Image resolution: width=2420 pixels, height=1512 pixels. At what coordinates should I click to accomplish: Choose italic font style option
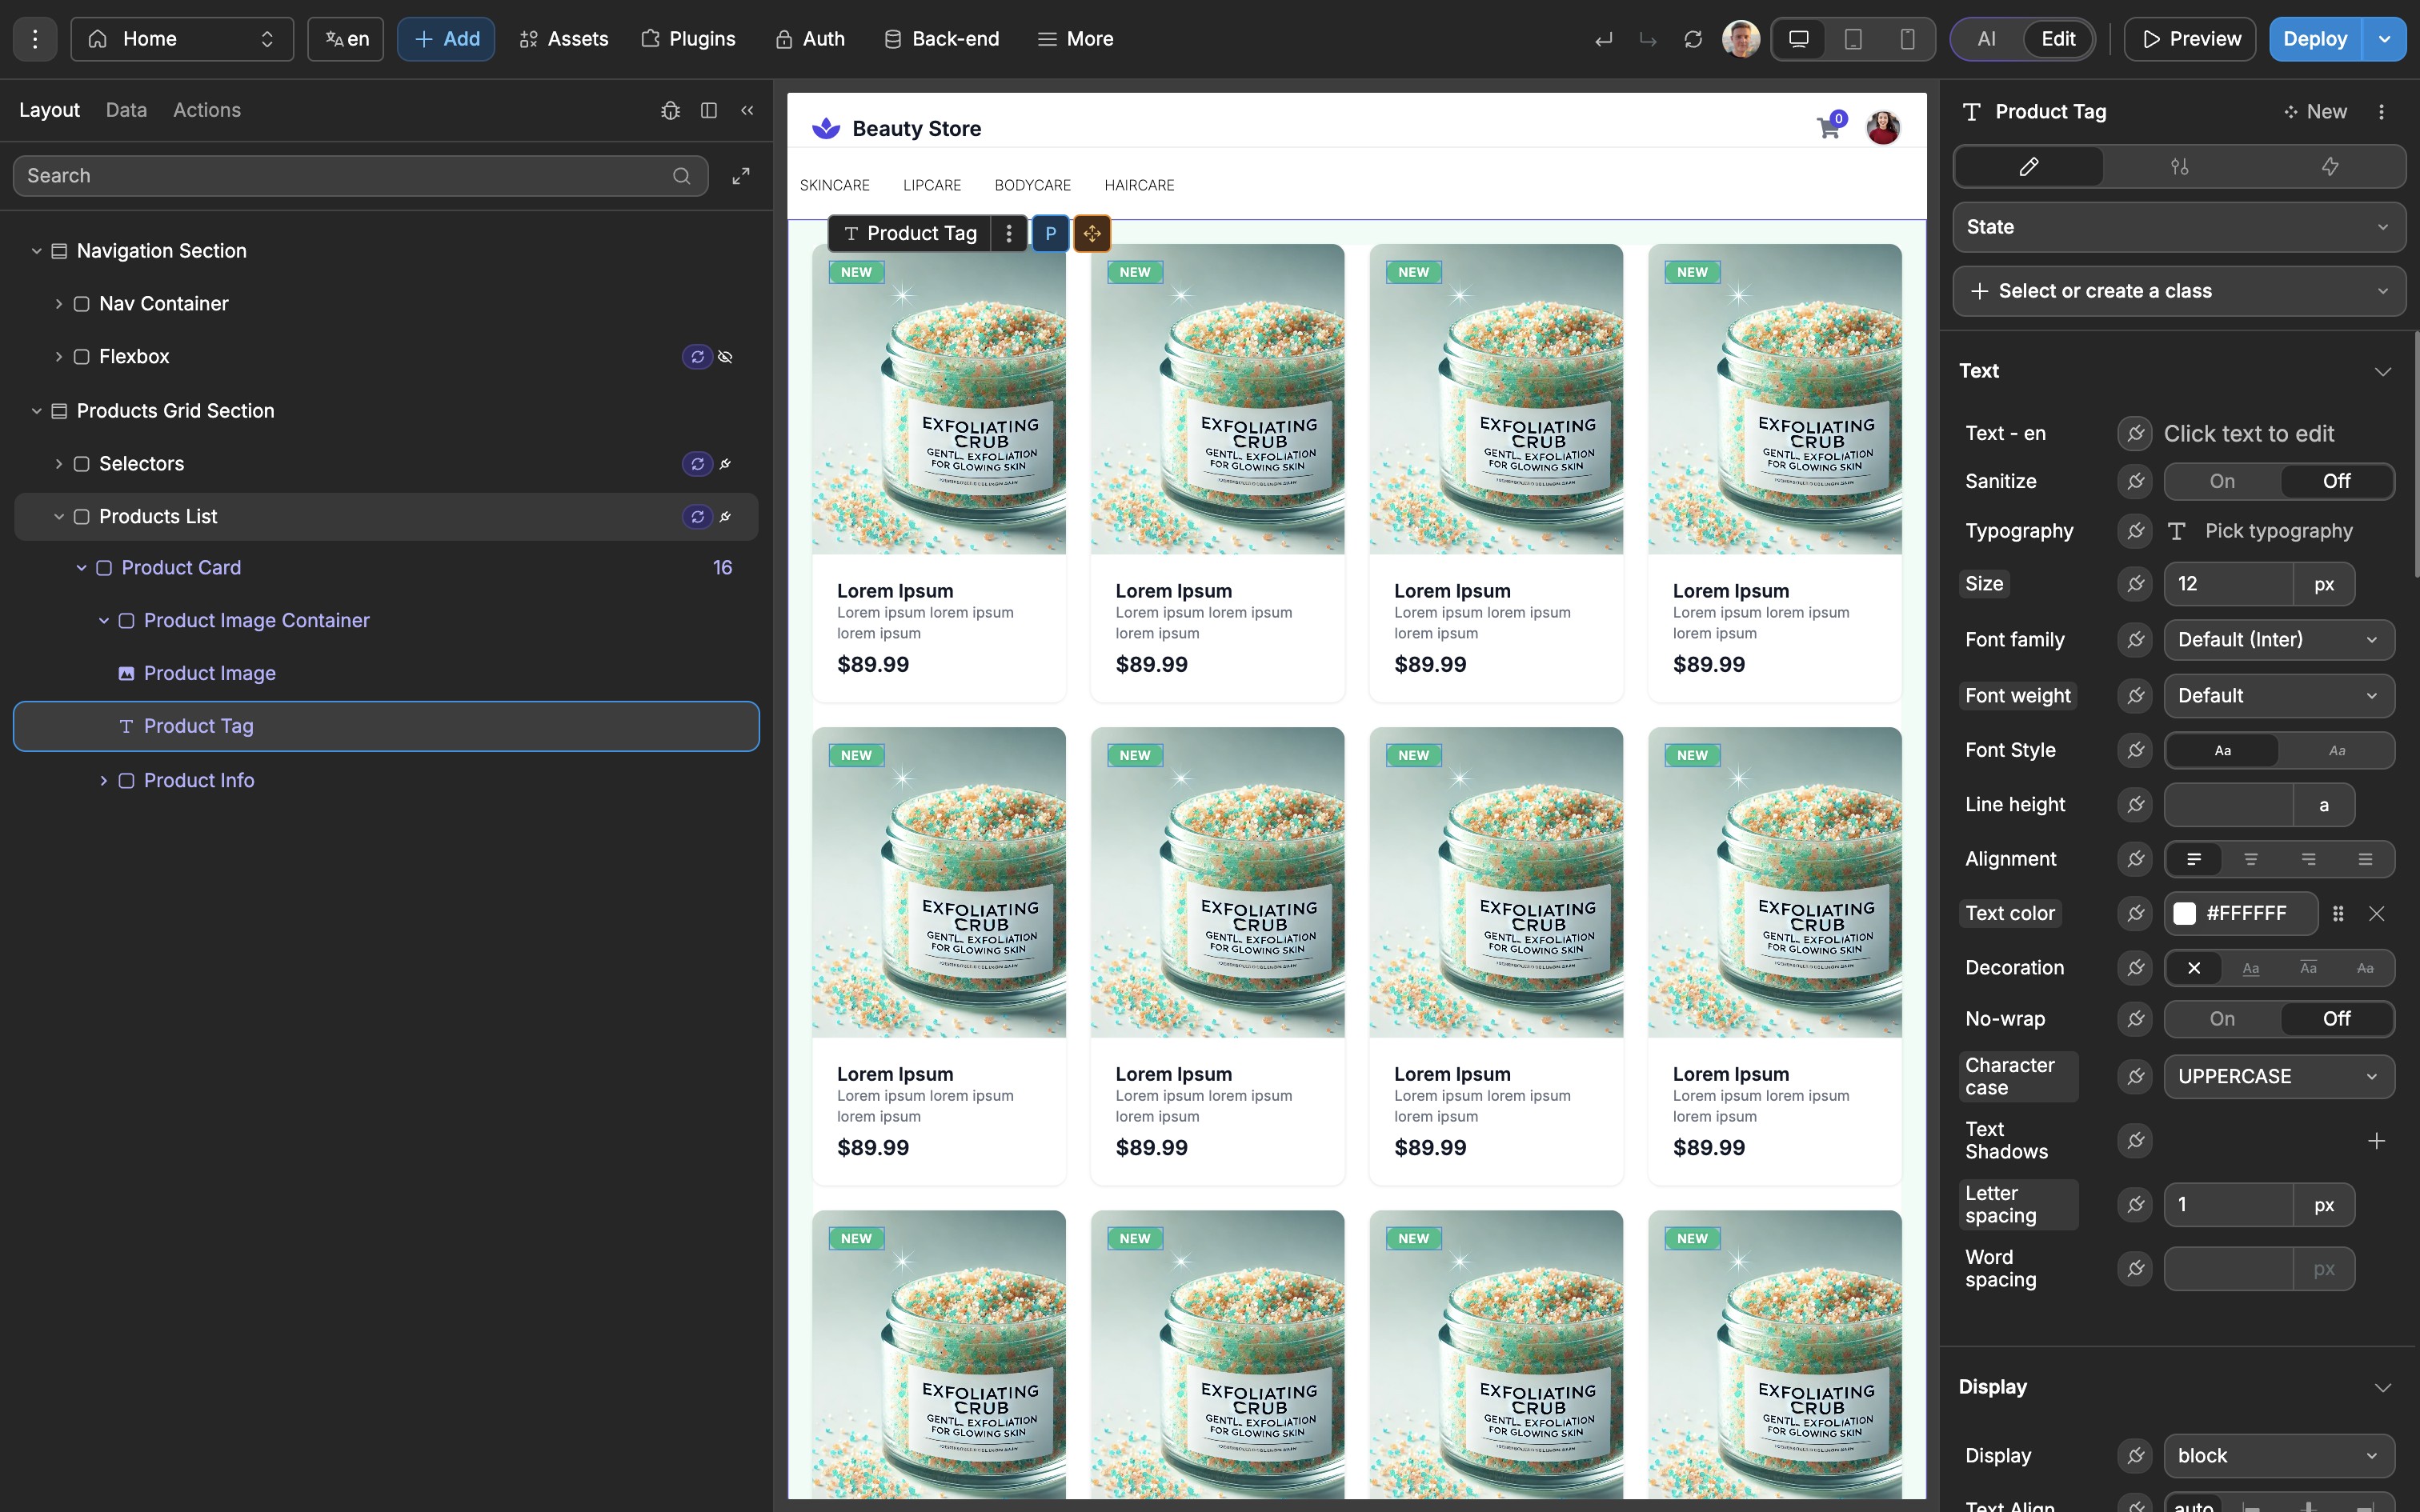[x=2336, y=751]
